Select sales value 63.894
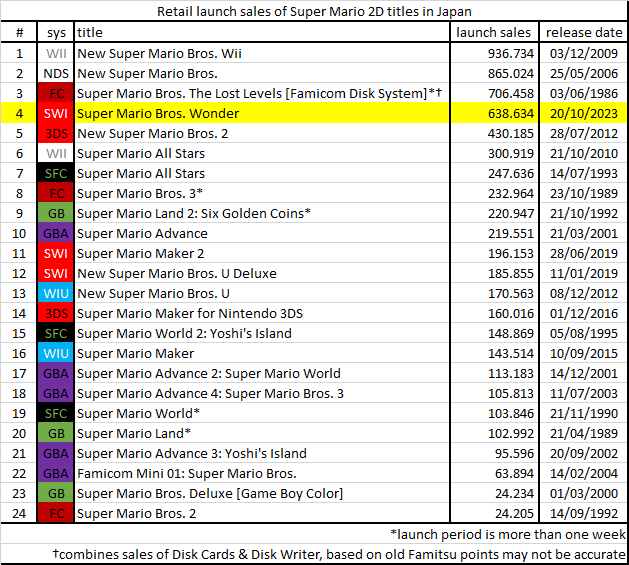The image size is (629, 565). click(514, 474)
